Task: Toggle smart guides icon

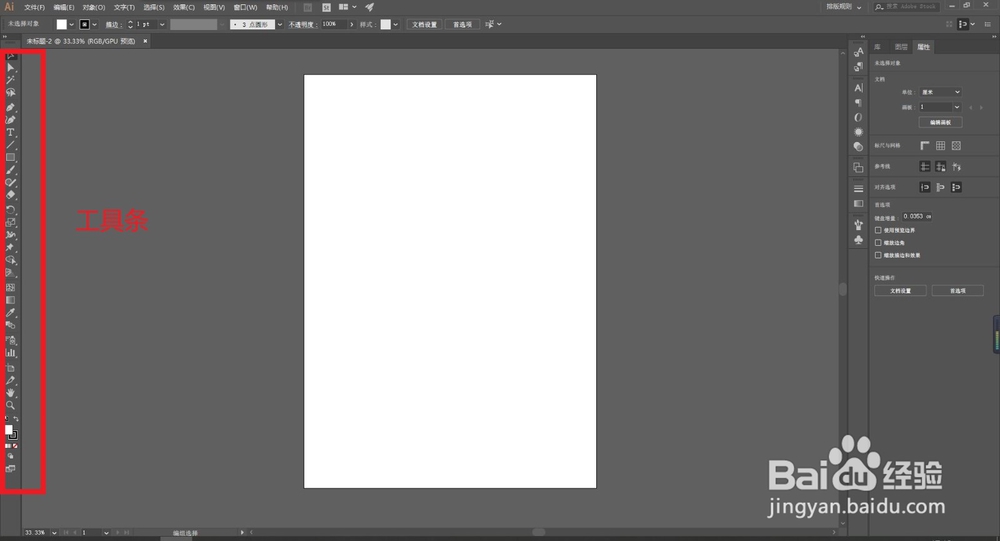Action: [x=956, y=167]
